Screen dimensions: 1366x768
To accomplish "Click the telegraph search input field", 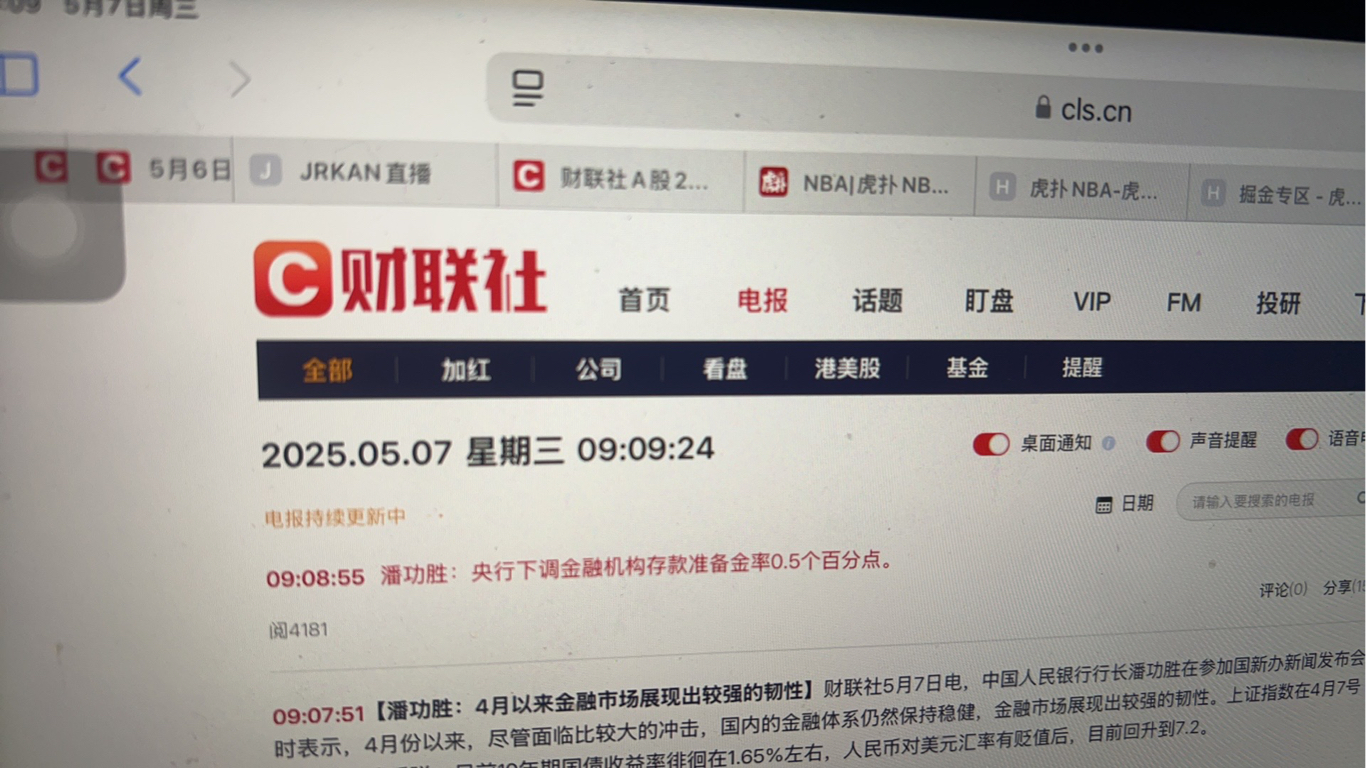I will (1270, 501).
